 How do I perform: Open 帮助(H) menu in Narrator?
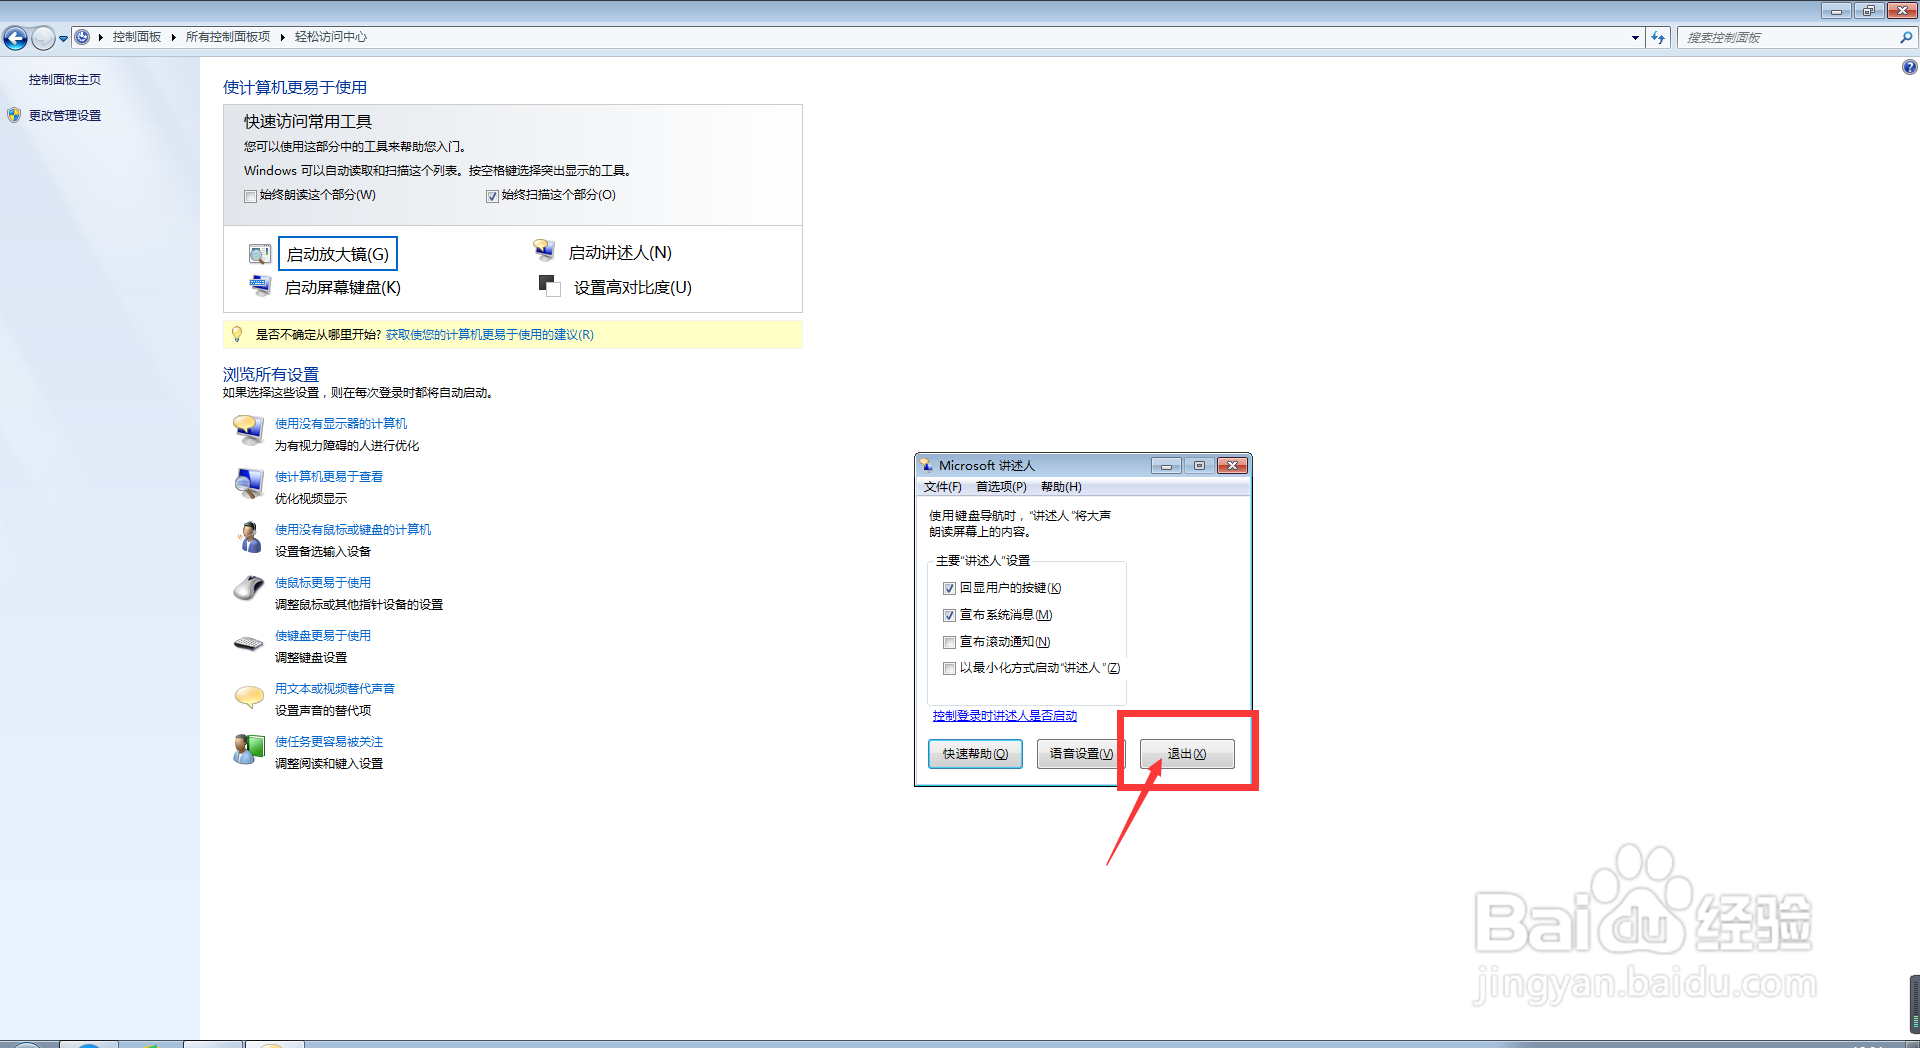1061,487
